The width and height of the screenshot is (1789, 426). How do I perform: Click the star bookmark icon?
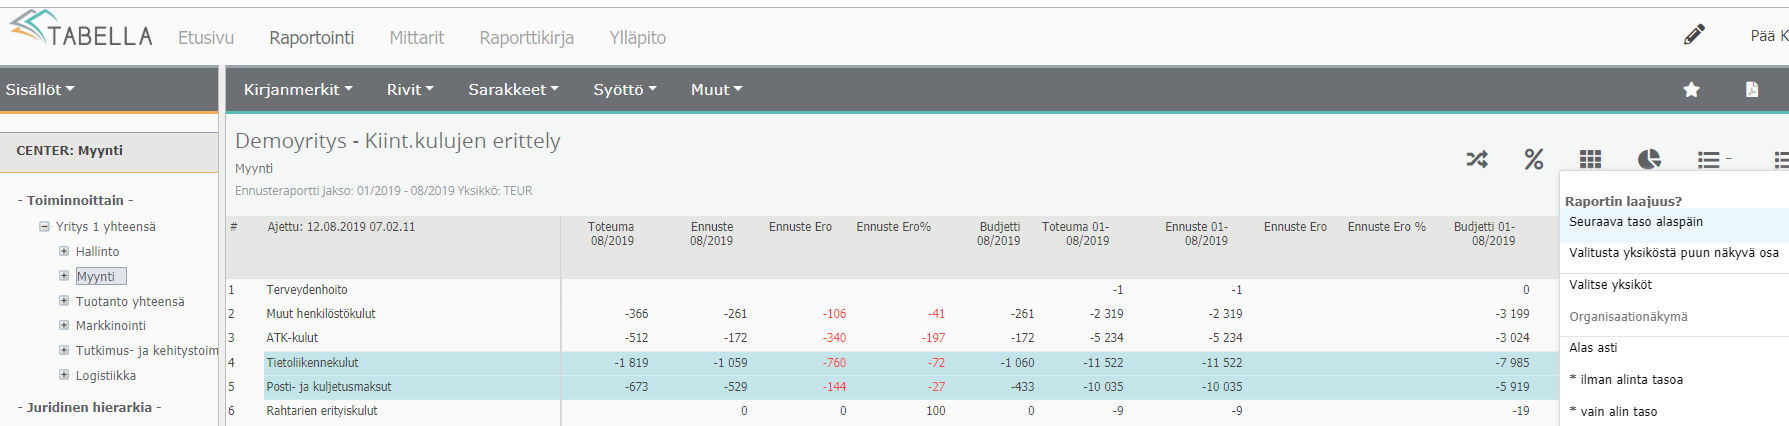coord(1691,90)
